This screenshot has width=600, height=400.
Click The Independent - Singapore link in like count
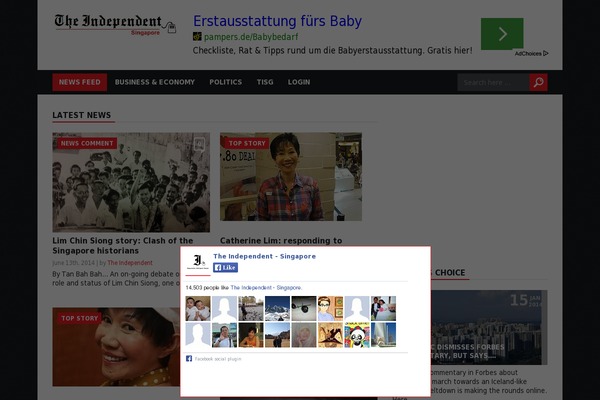[x=266, y=288]
